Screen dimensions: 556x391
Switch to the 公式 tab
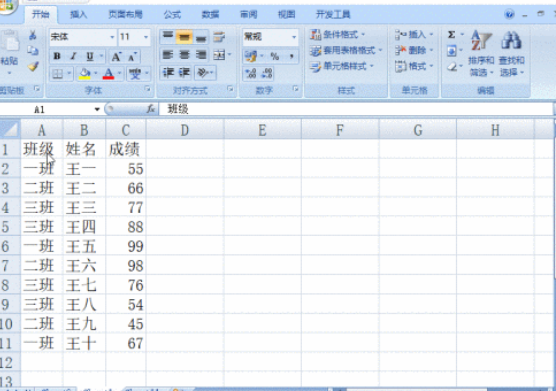coord(172,14)
